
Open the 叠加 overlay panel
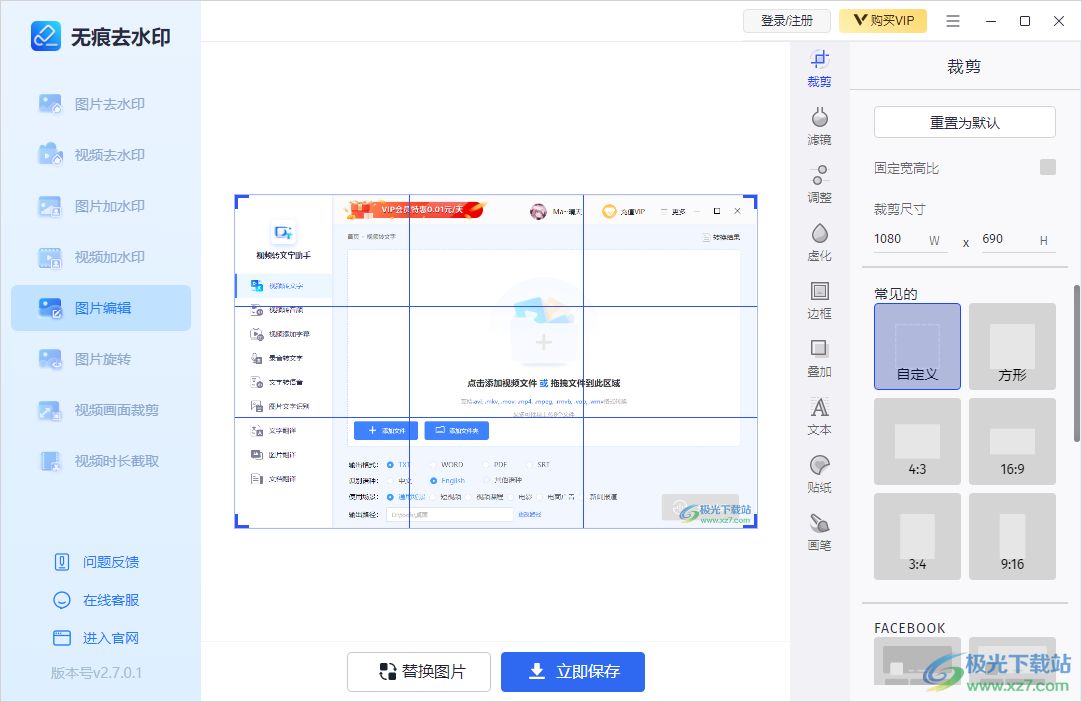(819, 358)
